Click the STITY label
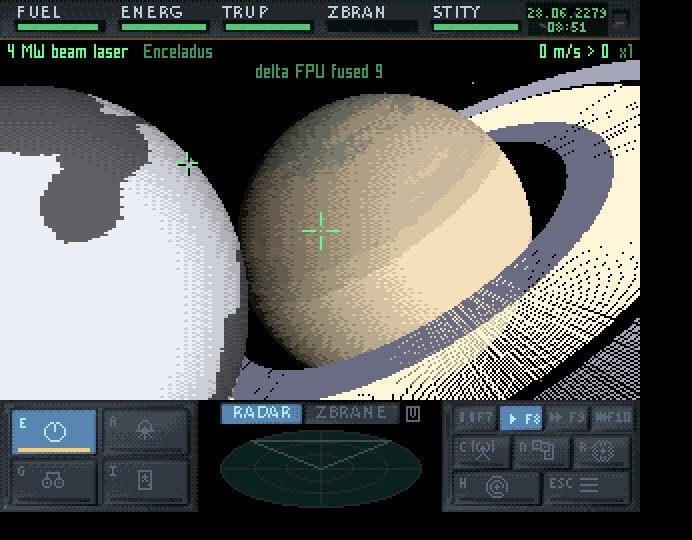The image size is (692, 540). [456, 12]
